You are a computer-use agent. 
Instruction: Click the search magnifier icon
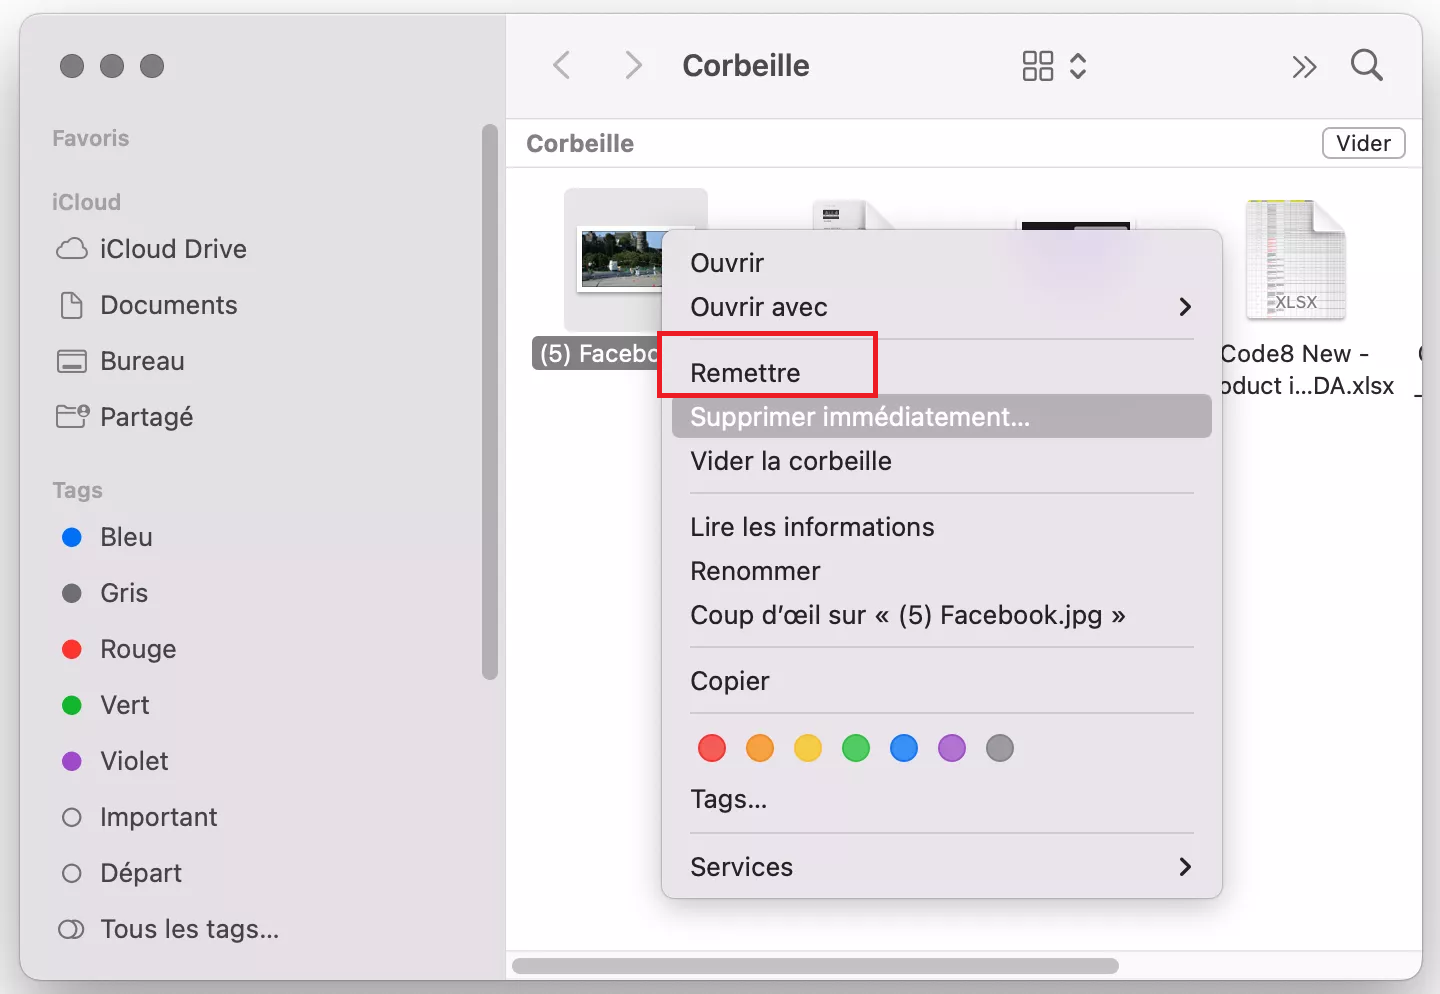1366,66
